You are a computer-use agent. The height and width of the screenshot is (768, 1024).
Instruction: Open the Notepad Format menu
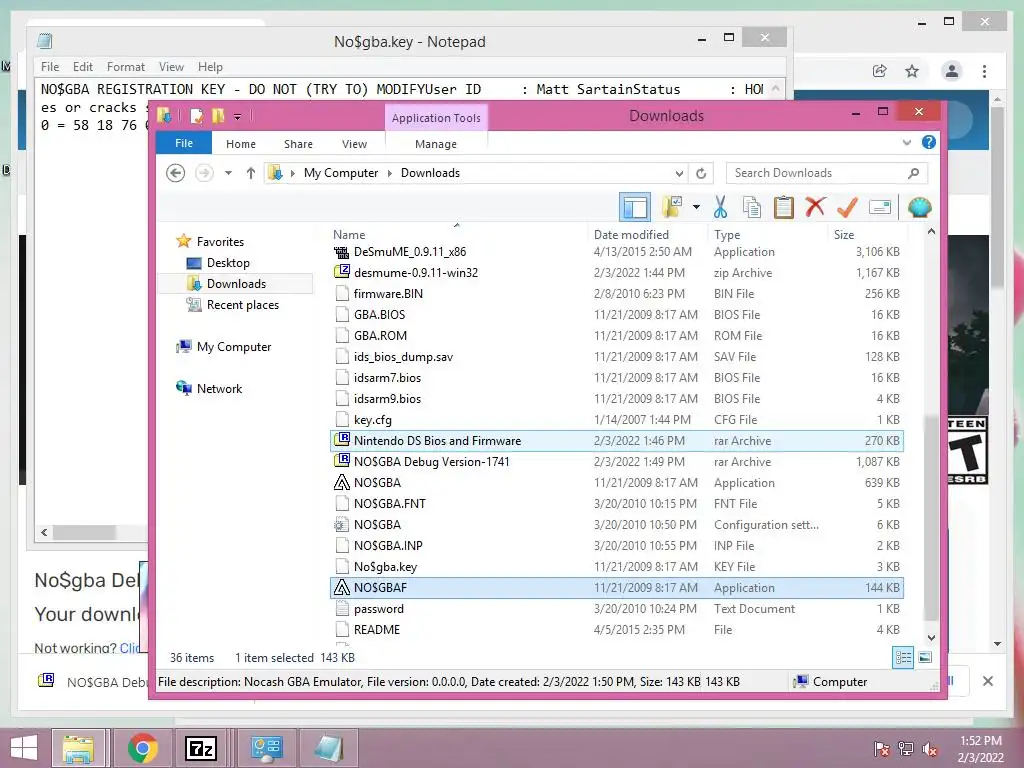pyautogui.click(x=125, y=67)
